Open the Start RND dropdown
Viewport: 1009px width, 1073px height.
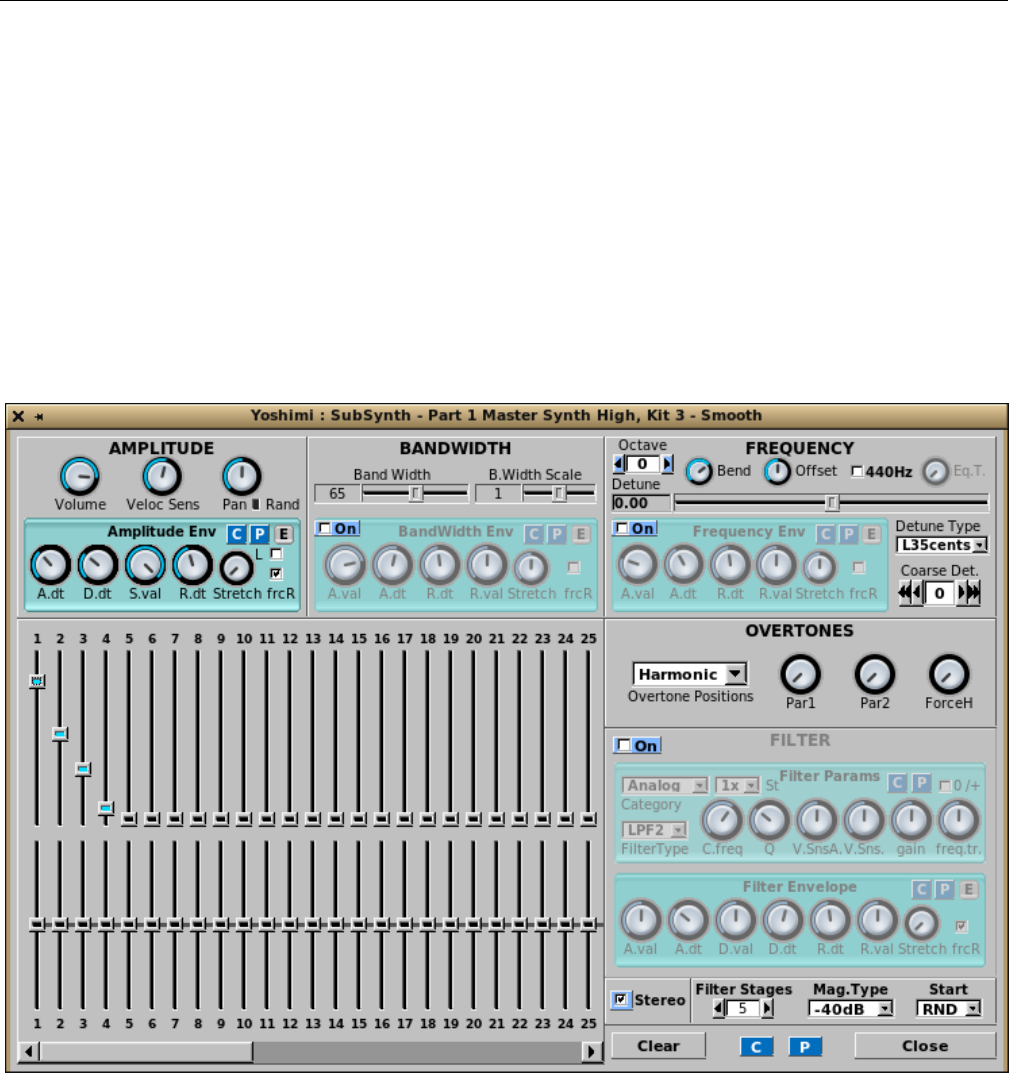(949, 1009)
